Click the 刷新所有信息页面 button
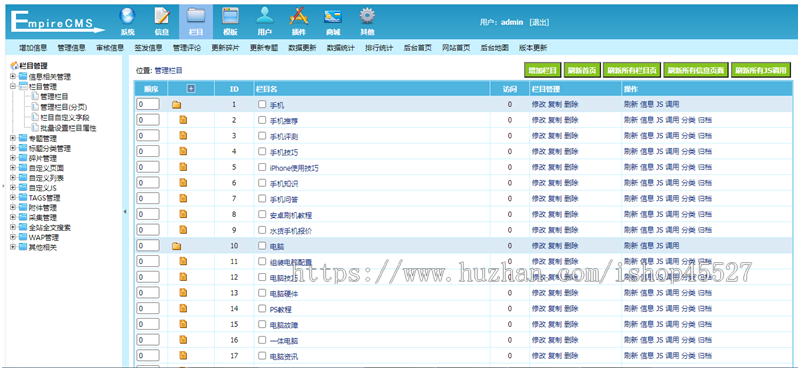Image resolution: width=800 pixels, height=370 pixels. coord(696,70)
